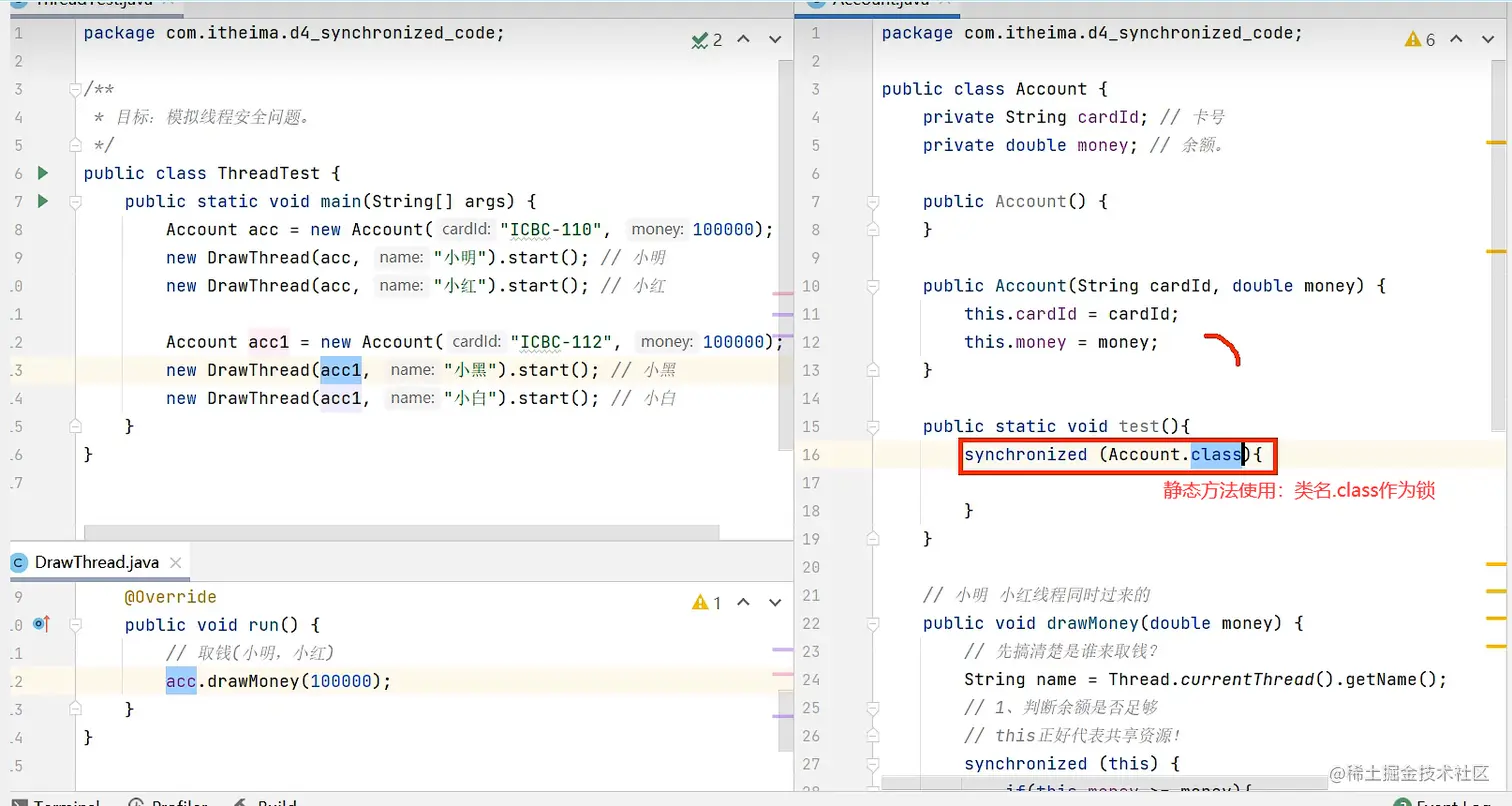Click the @Override annotation in DrawThread.java
The height and width of the screenshot is (806, 1512).
(x=170, y=597)
